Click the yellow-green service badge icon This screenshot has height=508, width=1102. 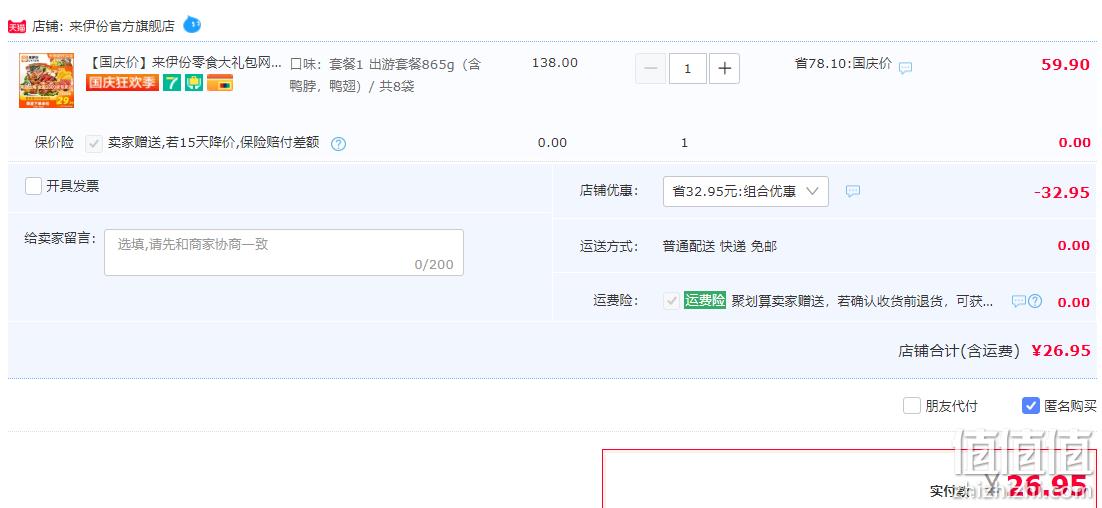click(194, 83)
